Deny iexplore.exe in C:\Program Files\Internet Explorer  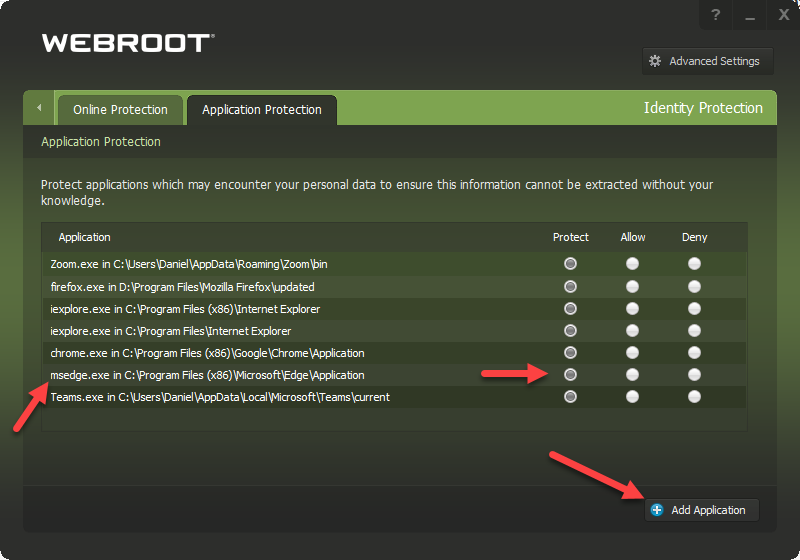click(x=694, y=330)
